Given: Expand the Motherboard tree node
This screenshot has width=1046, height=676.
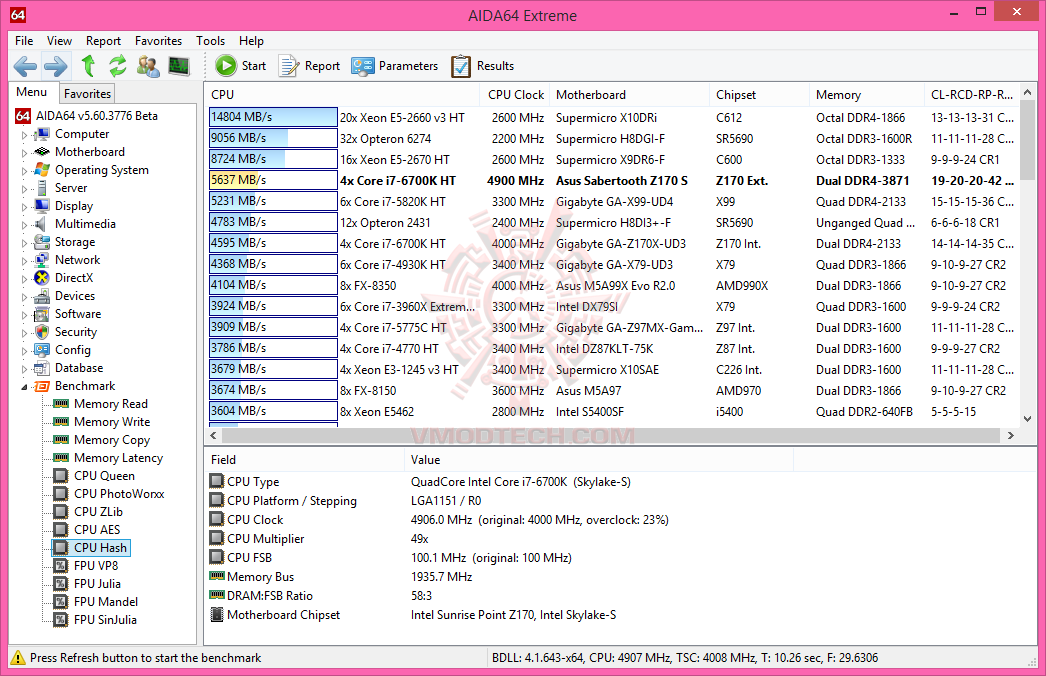Looking at the screenshot, I should click(x=25, y=153).
